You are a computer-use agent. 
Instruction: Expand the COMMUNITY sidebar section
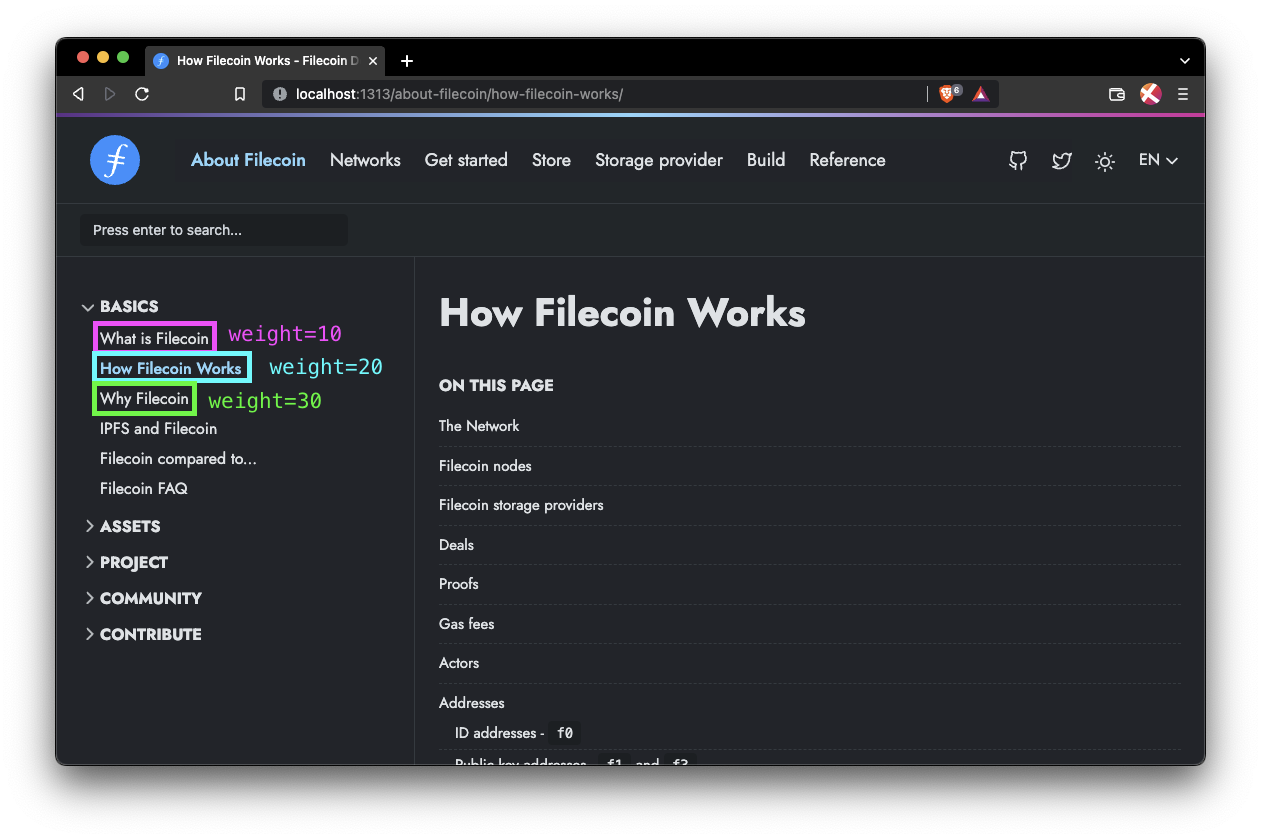click(x=142, y=598)
